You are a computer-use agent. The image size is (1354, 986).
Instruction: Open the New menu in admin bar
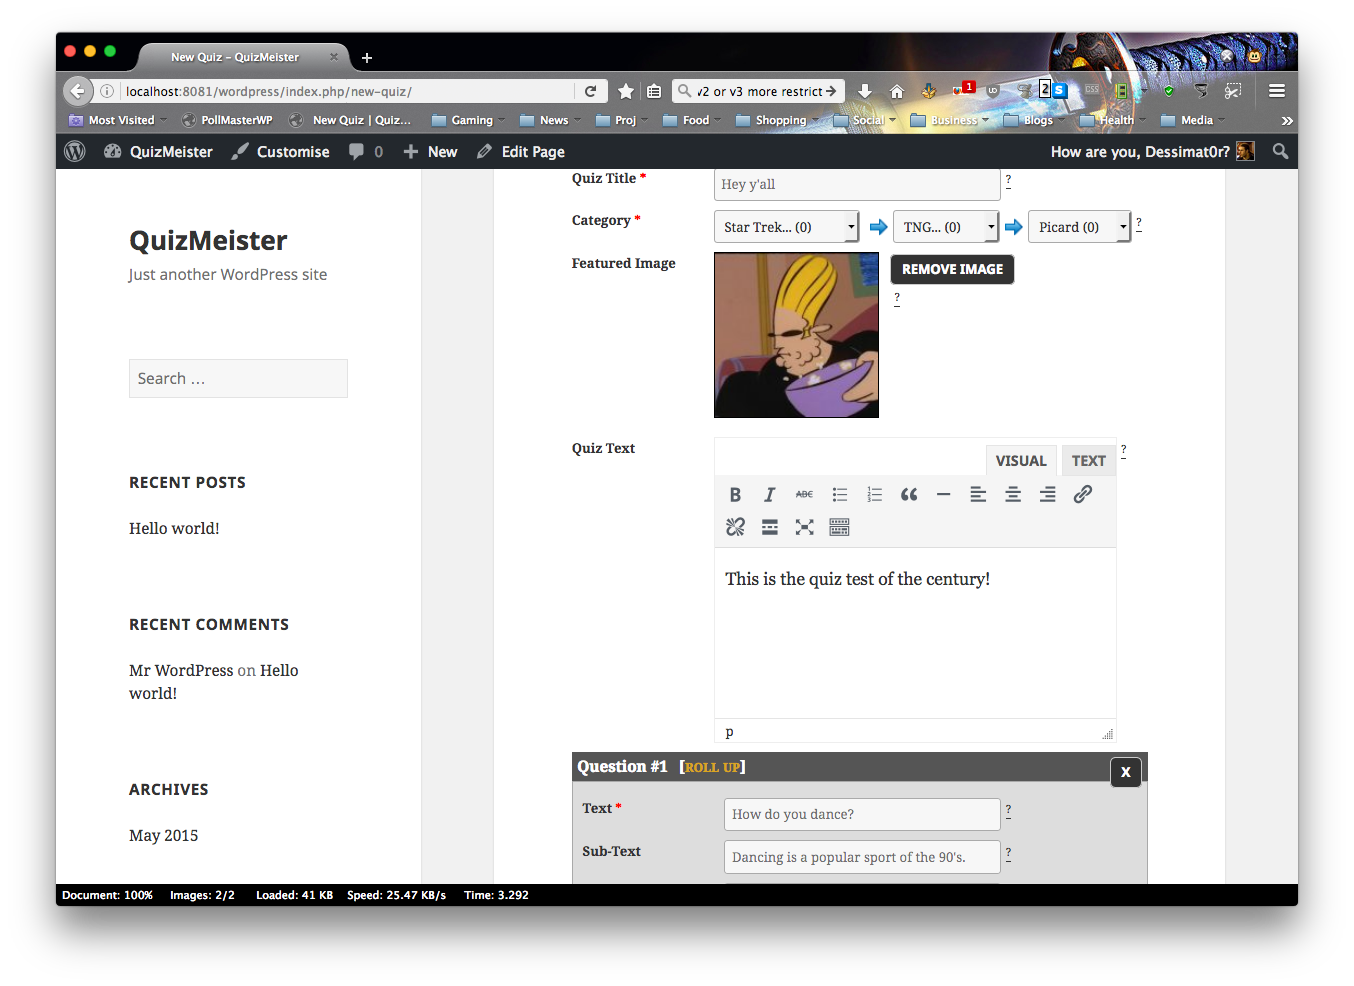[430, 151]
